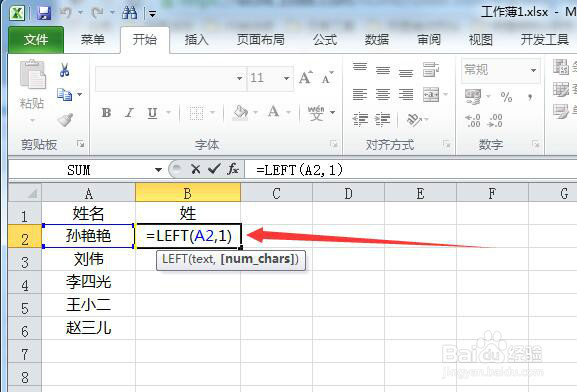
Task: Click the Enter checkmark formula button
Action: click(x=214, y=169)
